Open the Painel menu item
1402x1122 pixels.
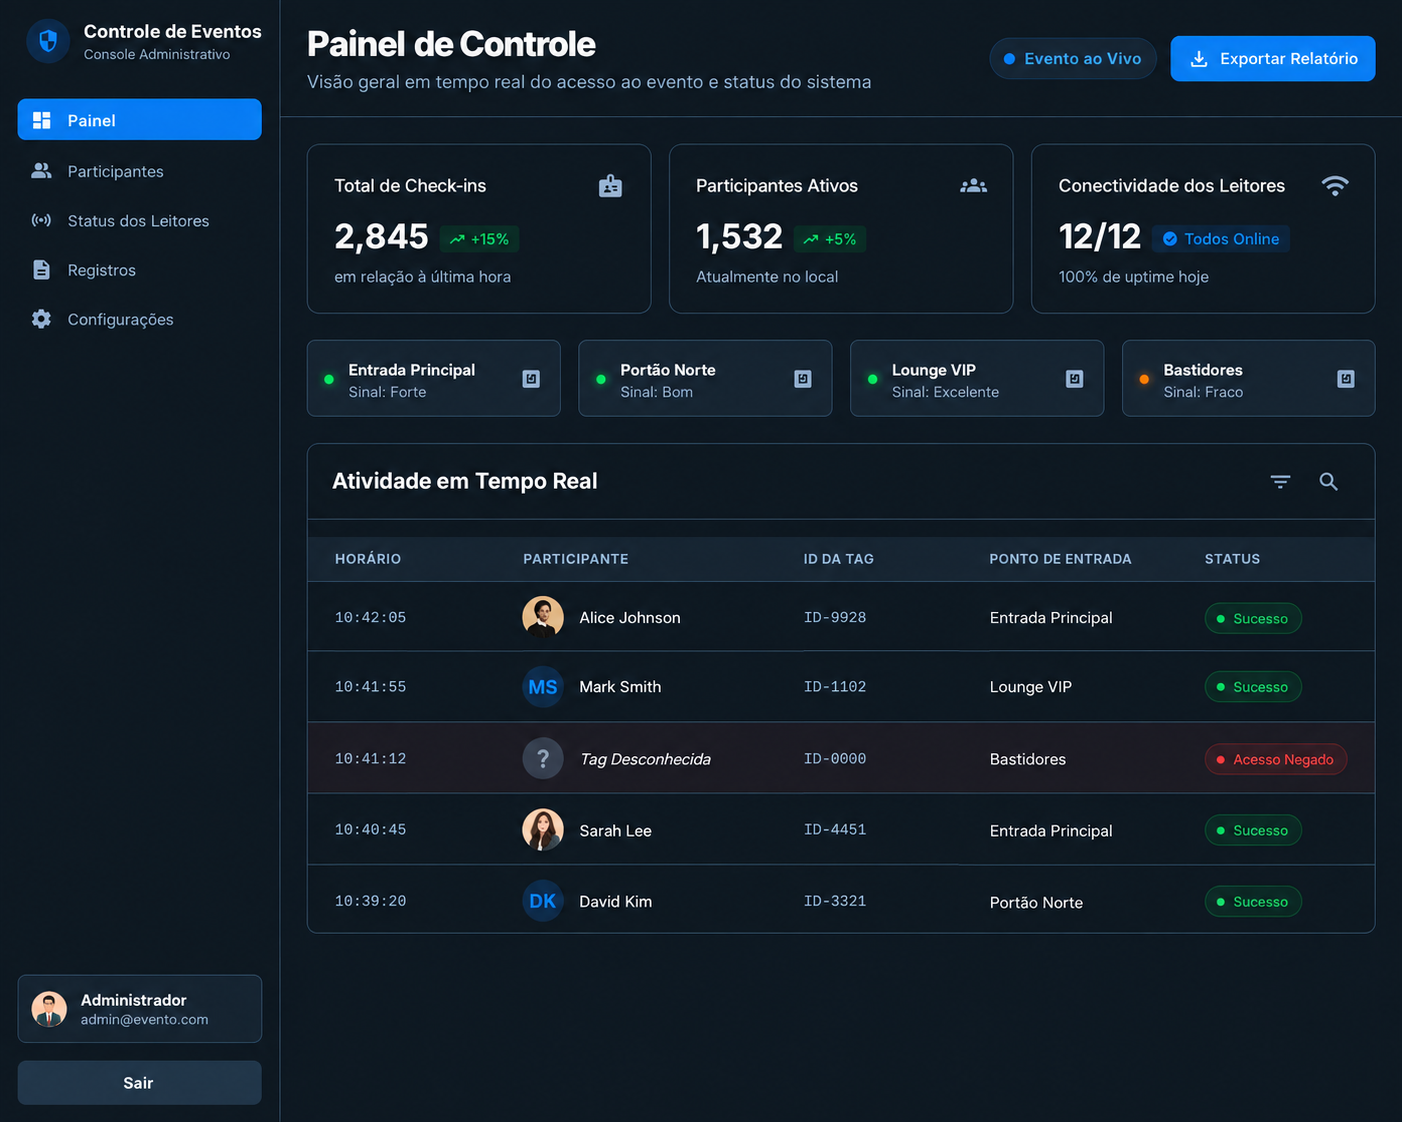pos(140,120)
